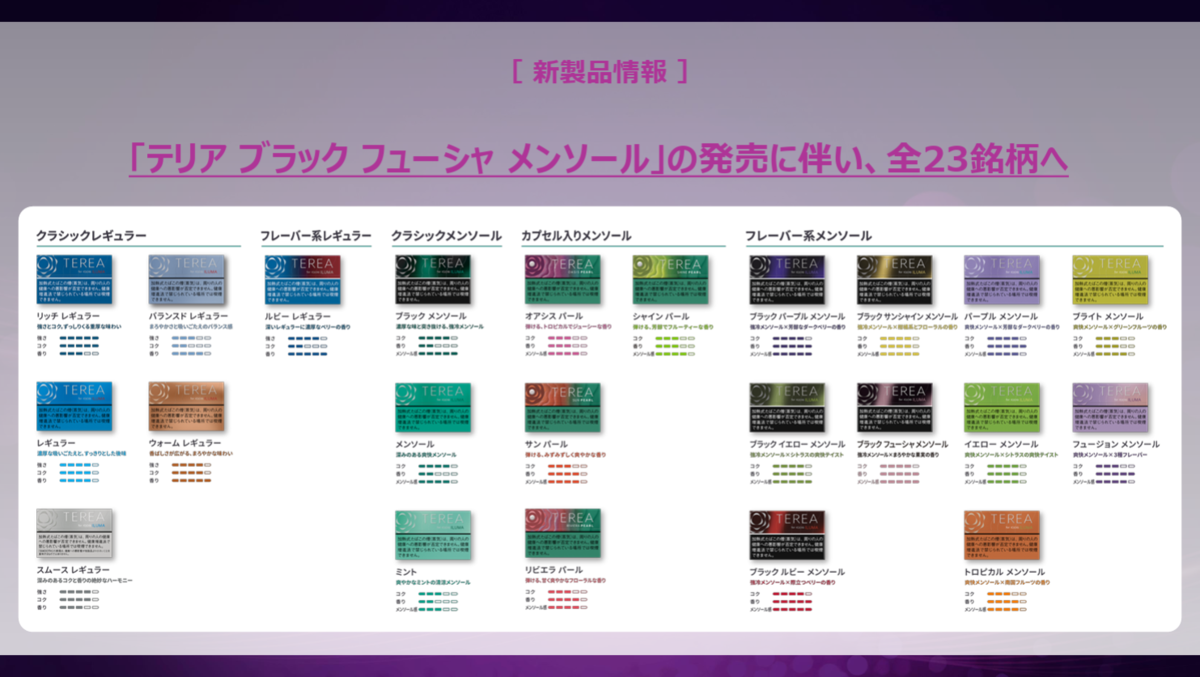1200x677 pixels.
Task: Click the ブラック ルビー メンソール product name
Action: [797, 571]
